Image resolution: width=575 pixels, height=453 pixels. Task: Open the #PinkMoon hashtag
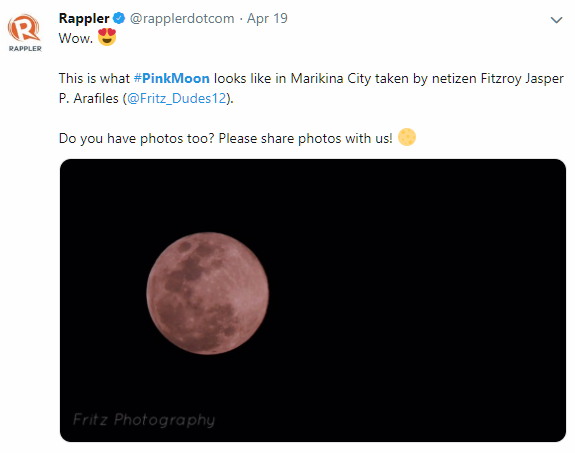[172, 78]
